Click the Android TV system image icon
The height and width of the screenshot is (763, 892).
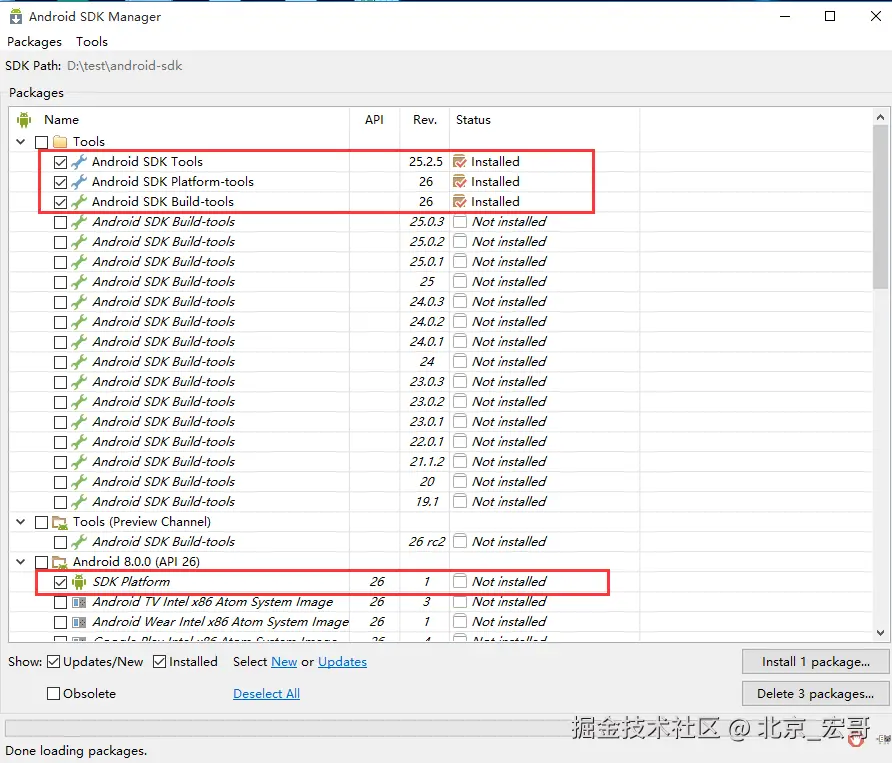(79, 602)
